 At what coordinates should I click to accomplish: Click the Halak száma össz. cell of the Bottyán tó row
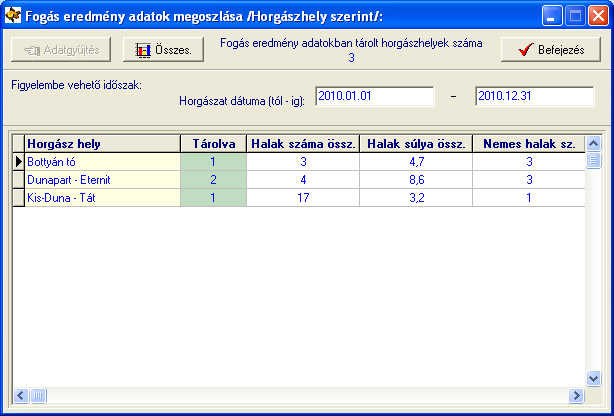(303, 162)
